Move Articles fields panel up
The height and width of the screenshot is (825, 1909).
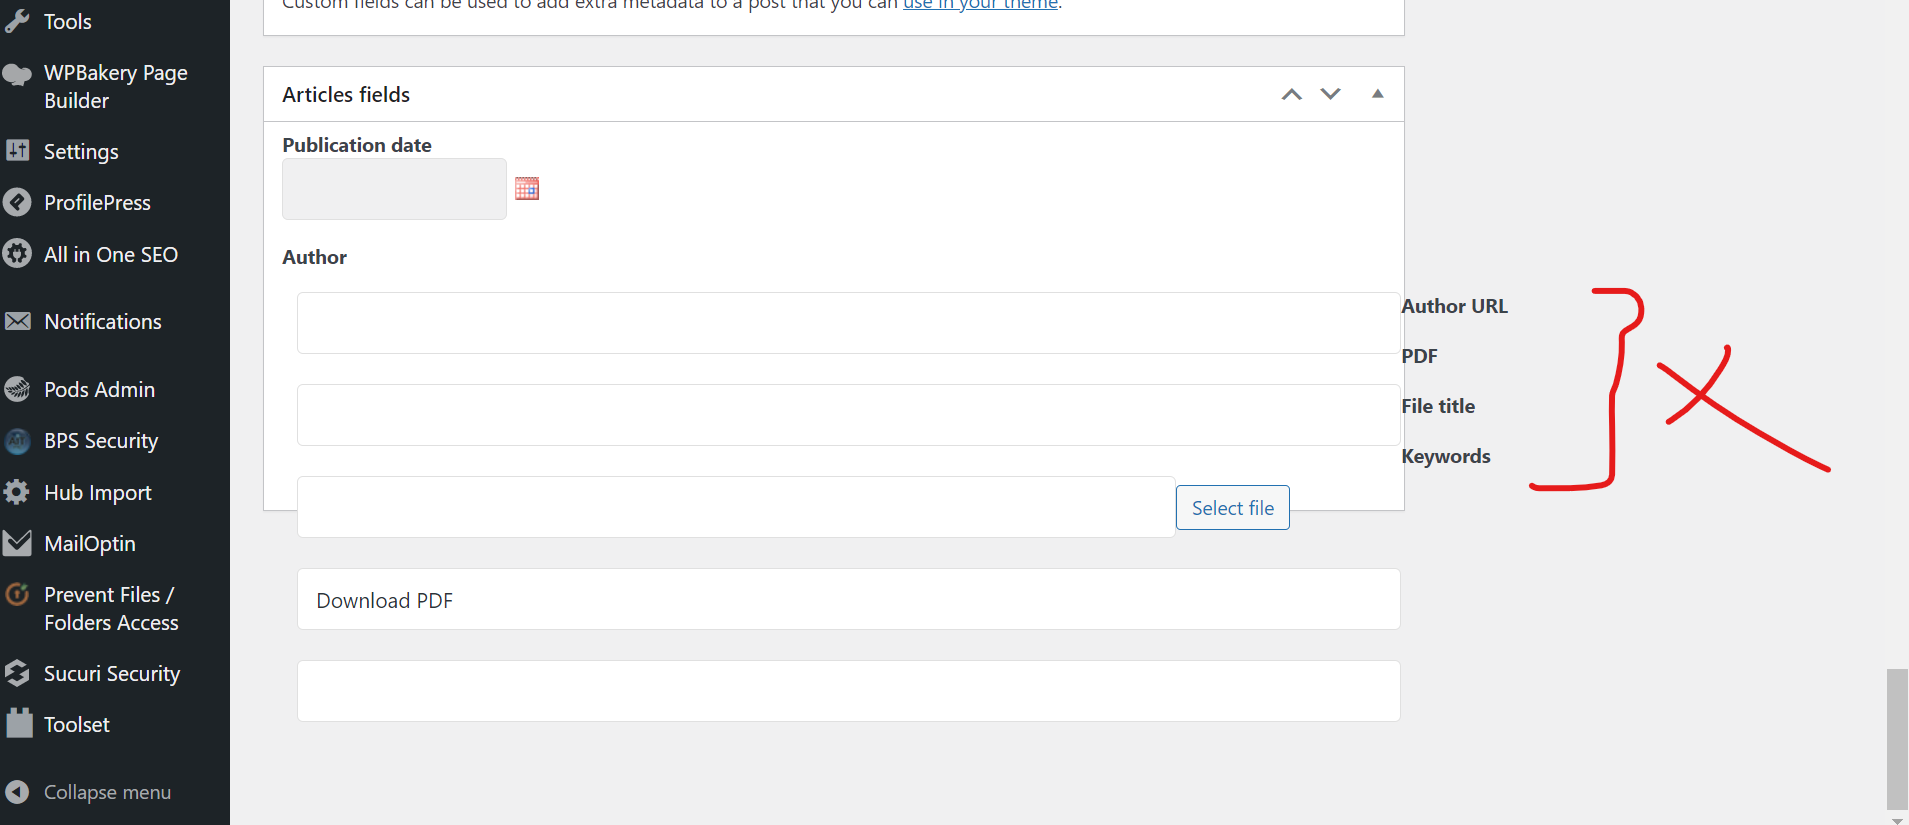1291,93
